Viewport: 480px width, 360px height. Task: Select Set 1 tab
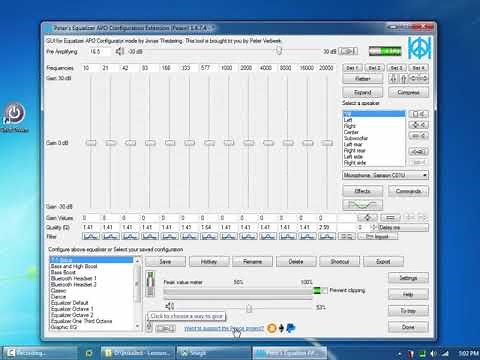tap(352, 68)
